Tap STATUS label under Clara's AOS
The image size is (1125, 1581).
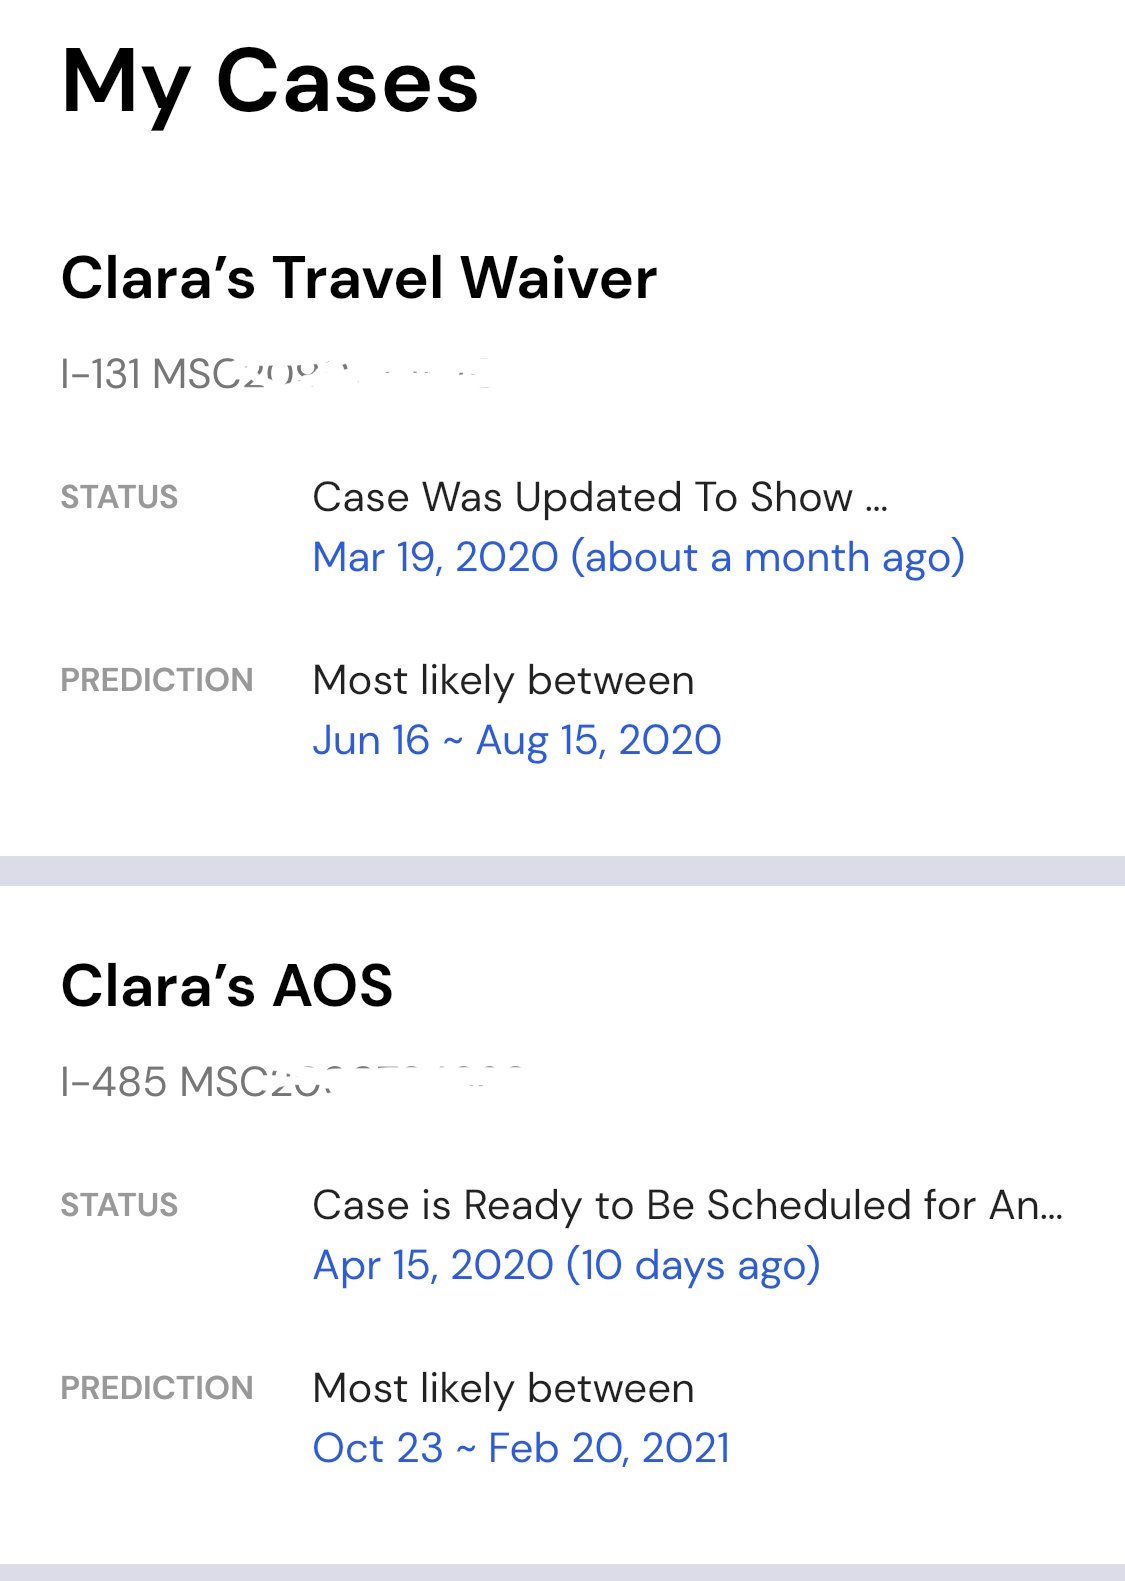119,1205
